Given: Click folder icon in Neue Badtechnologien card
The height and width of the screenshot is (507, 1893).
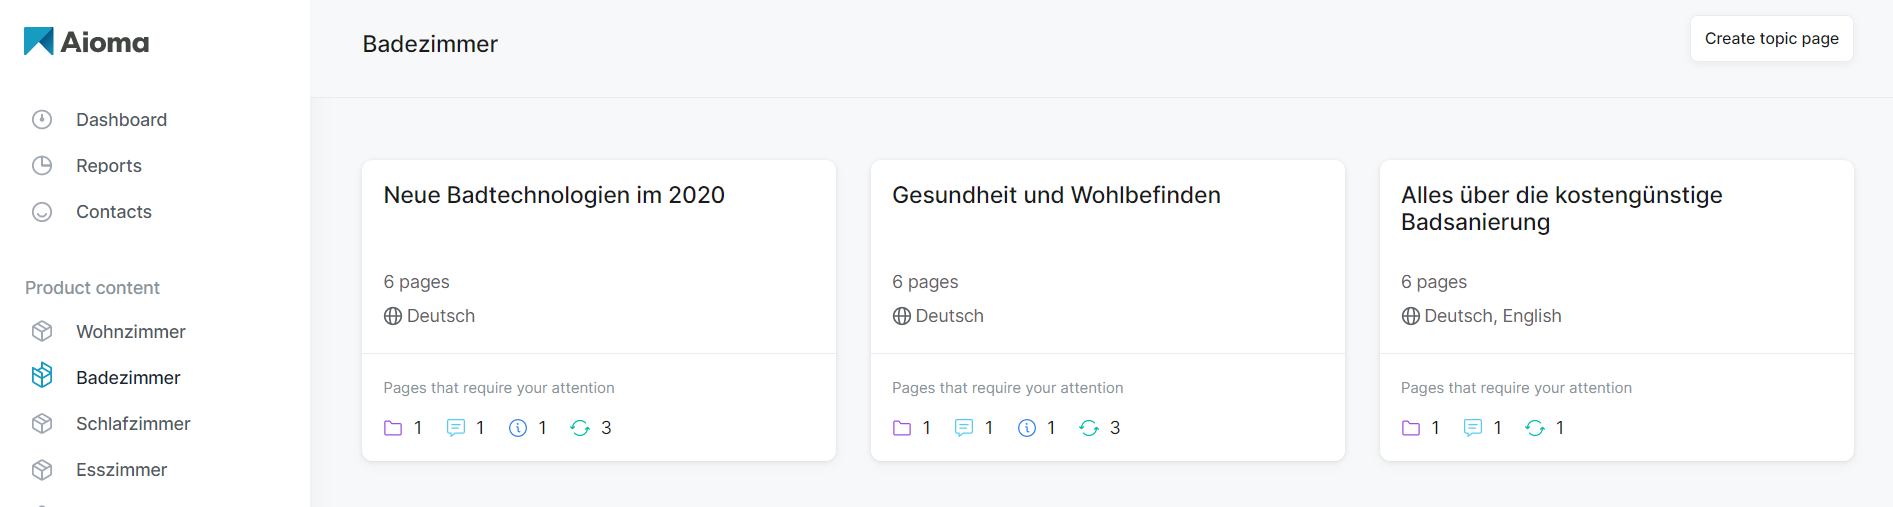Looking at the screenshot, I should [x=393, y=428].
